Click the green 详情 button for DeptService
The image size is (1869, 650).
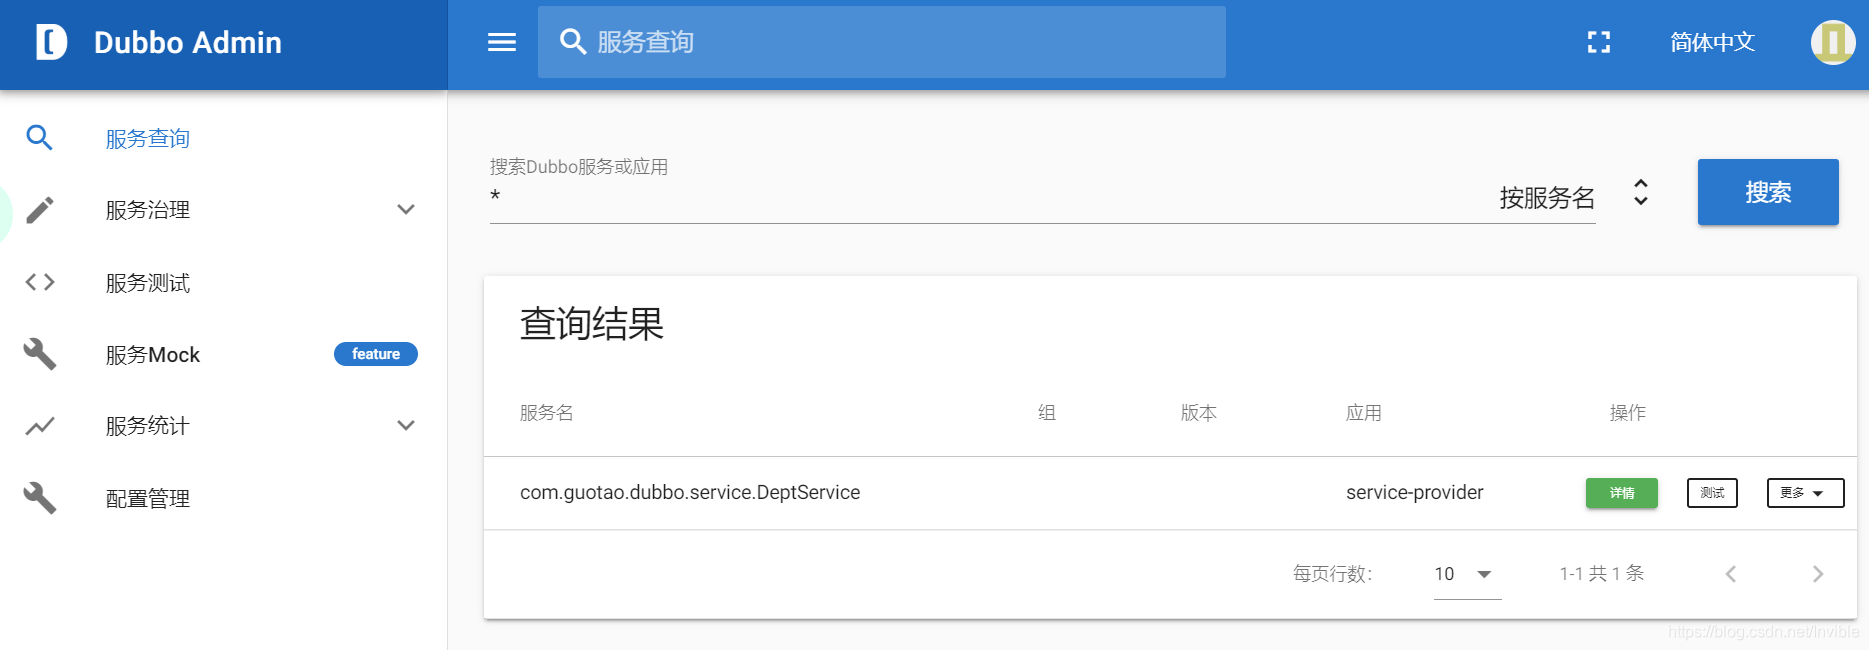pos(1622,493)
